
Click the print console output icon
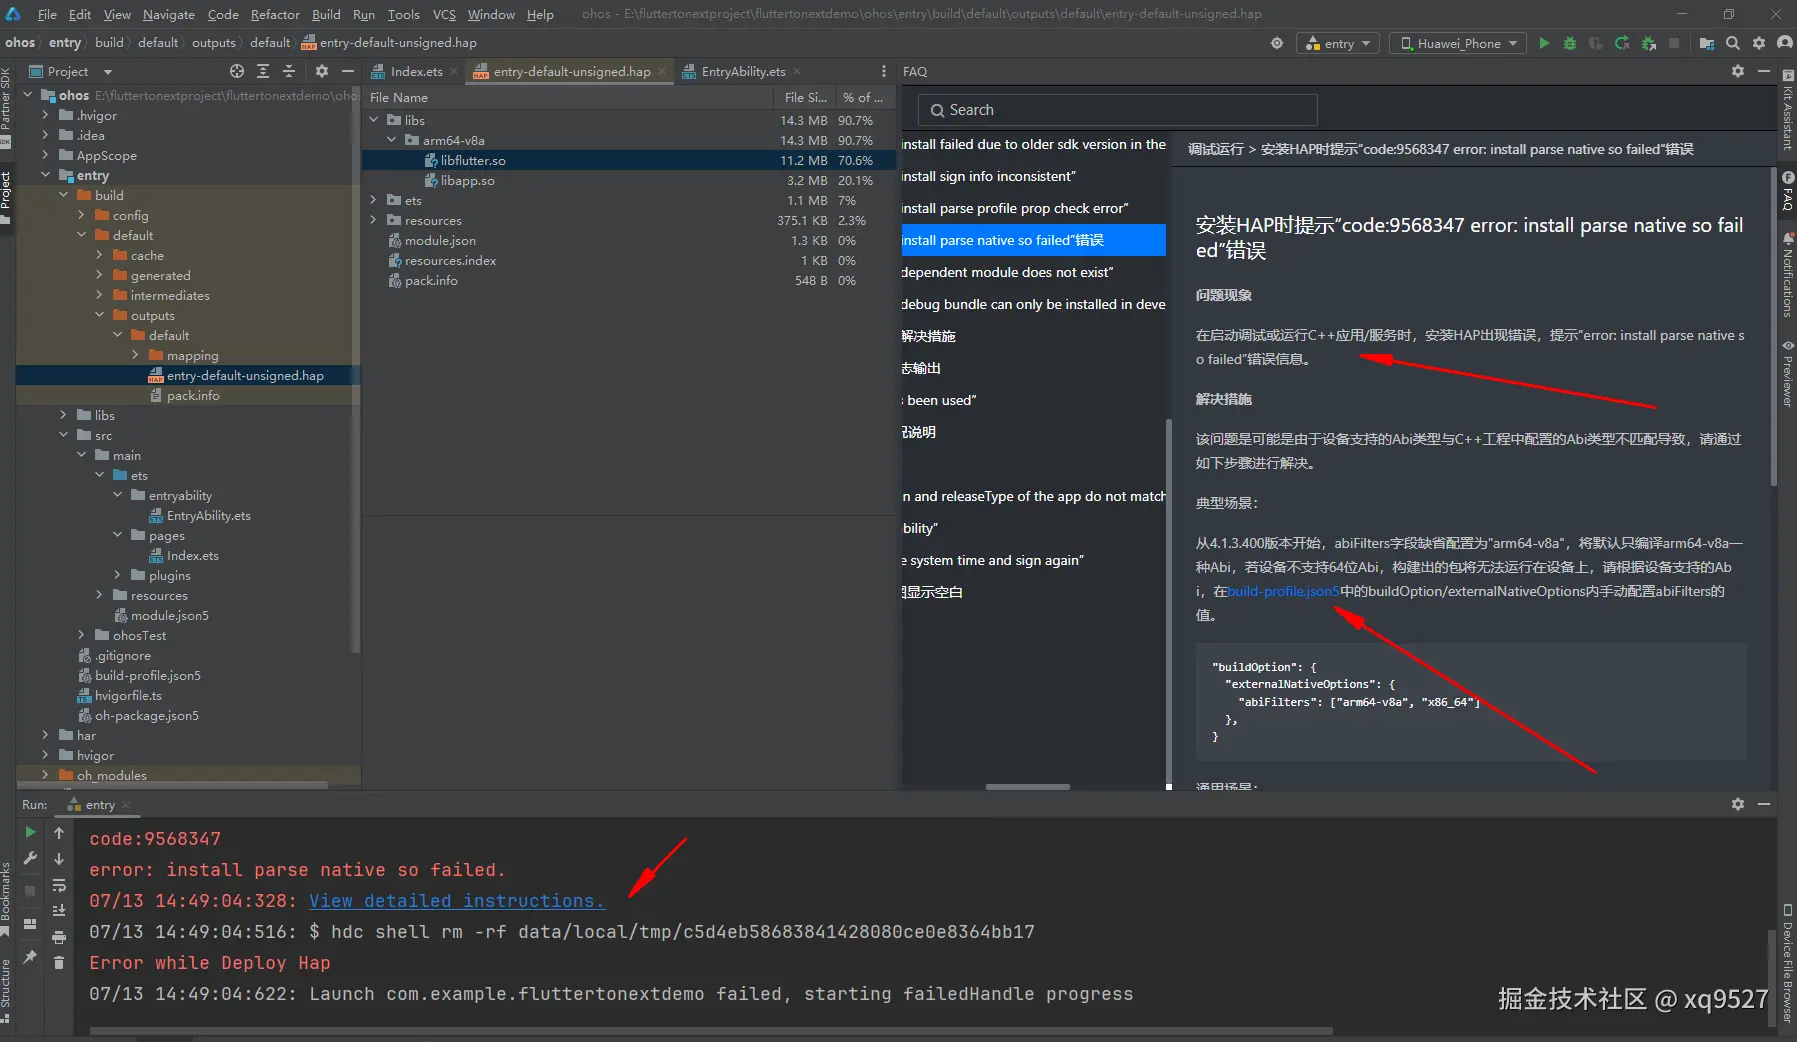pyautogui.click(x=59, y=937)
